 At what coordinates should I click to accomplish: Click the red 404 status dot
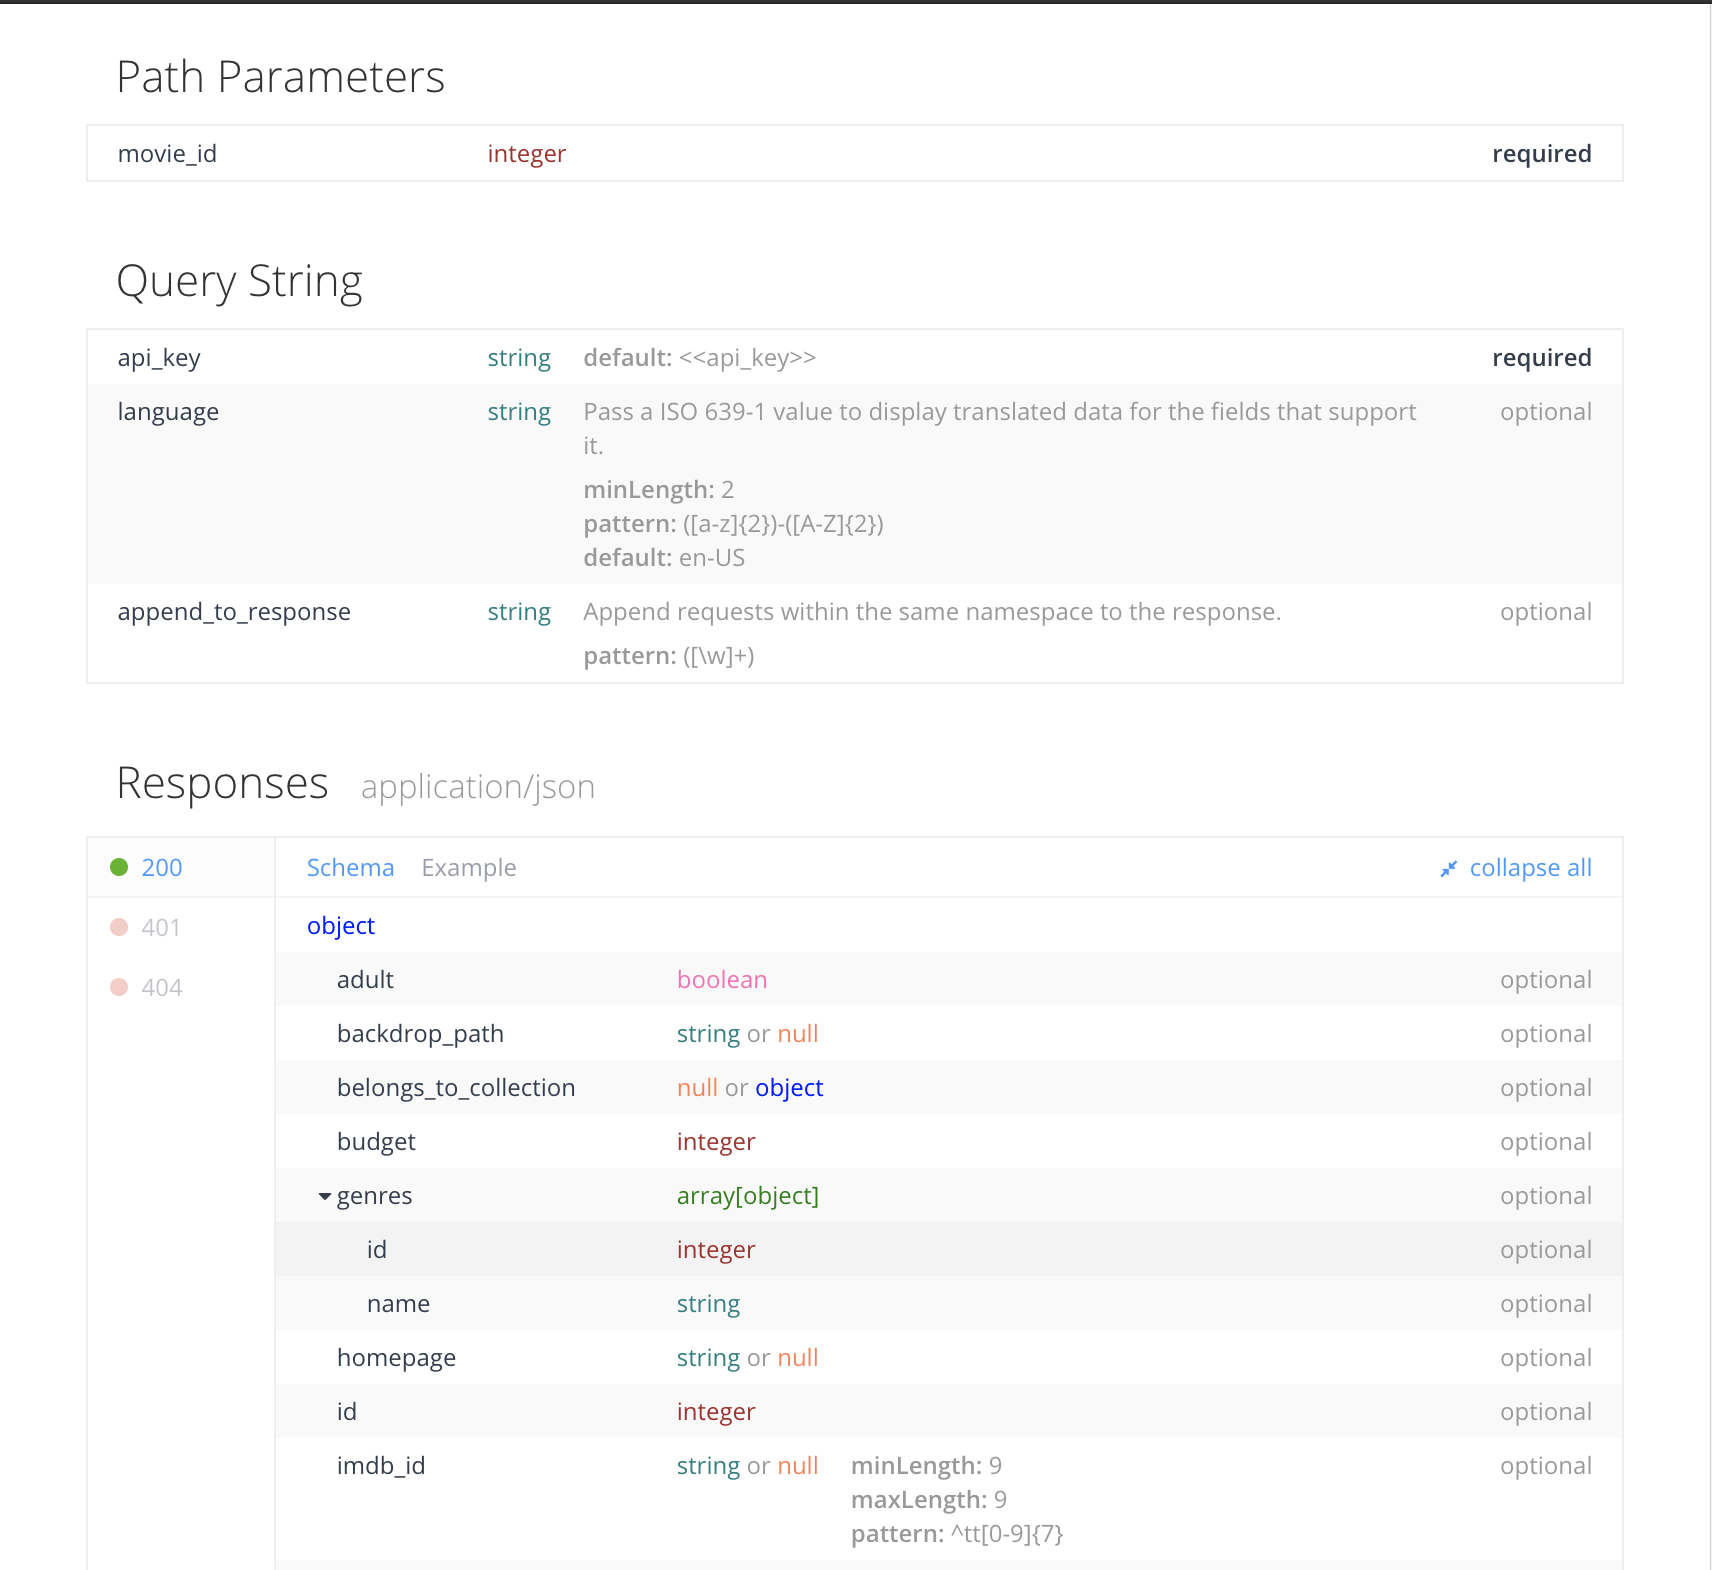119,987
